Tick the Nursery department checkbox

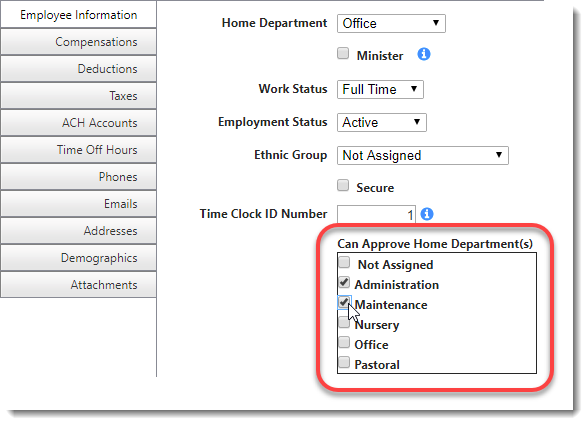click(344, 322)
